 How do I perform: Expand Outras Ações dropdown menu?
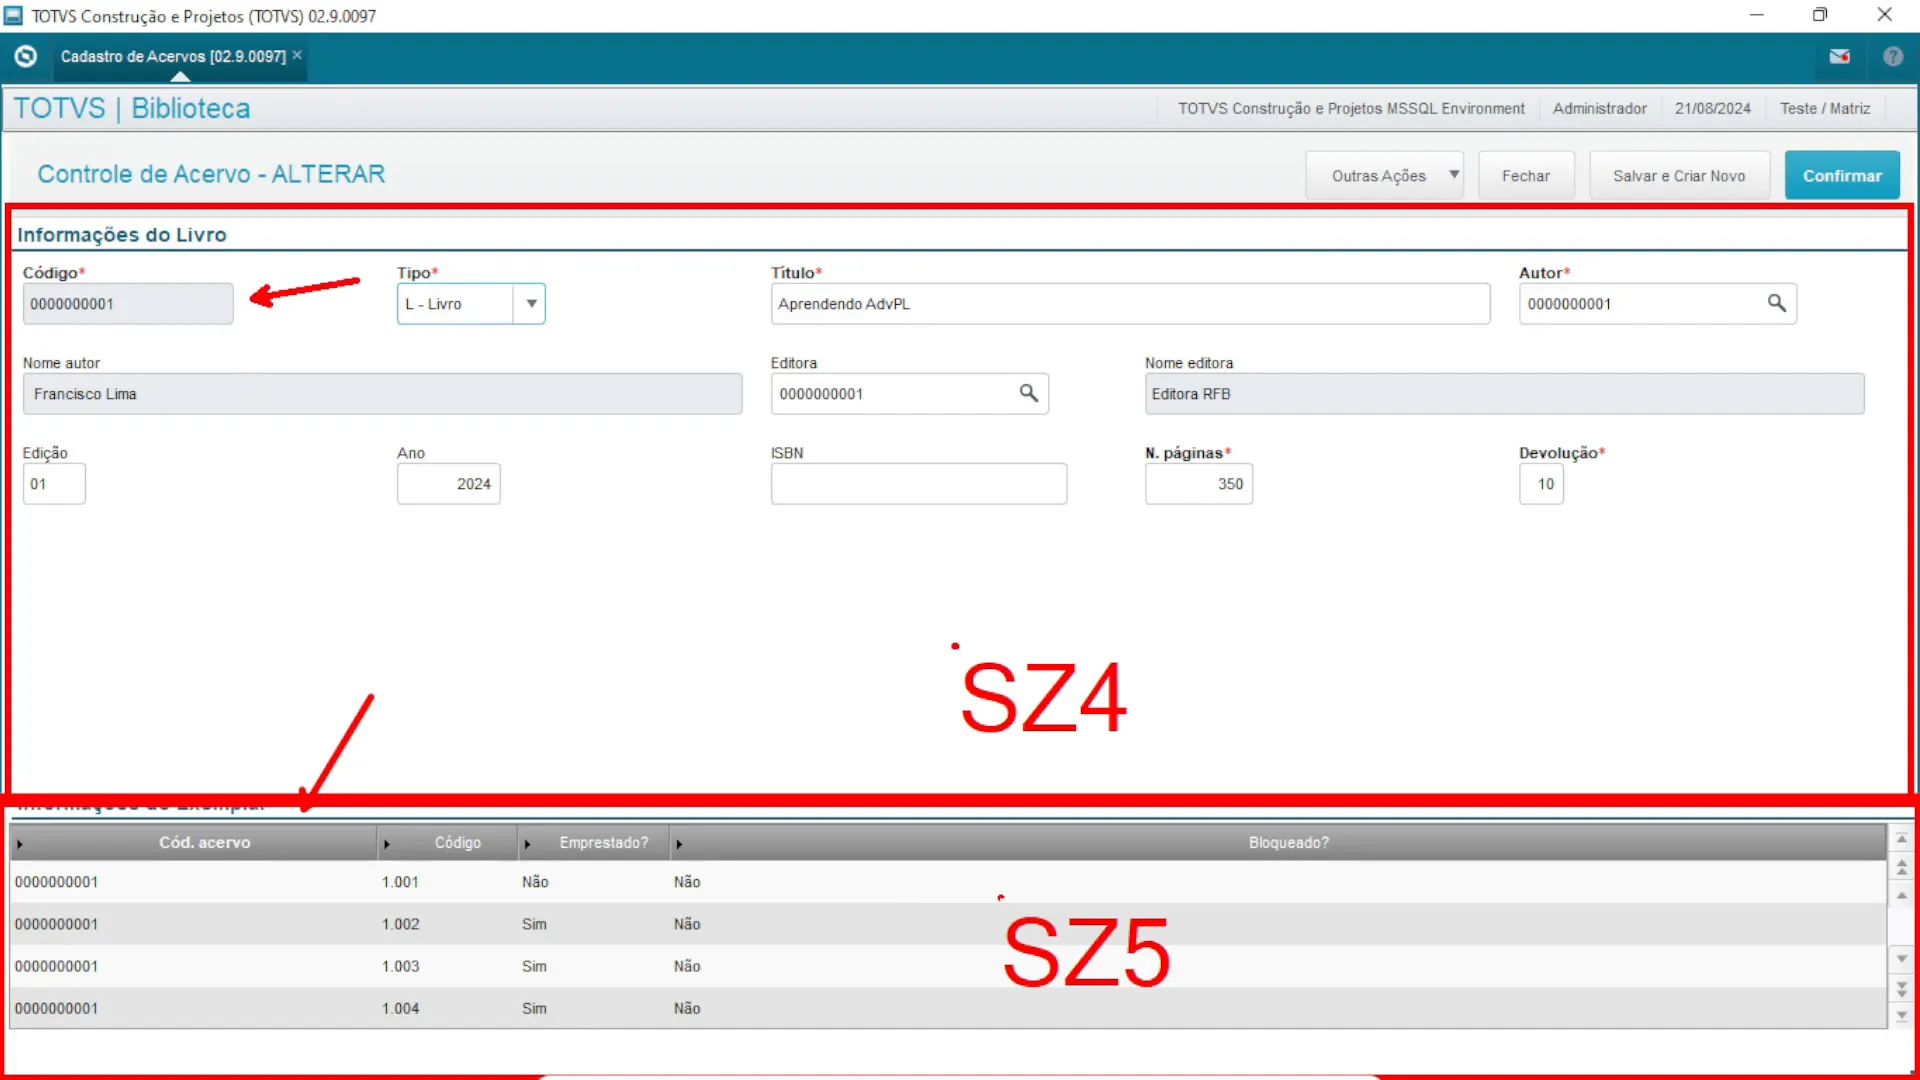tap(1451, 174)
